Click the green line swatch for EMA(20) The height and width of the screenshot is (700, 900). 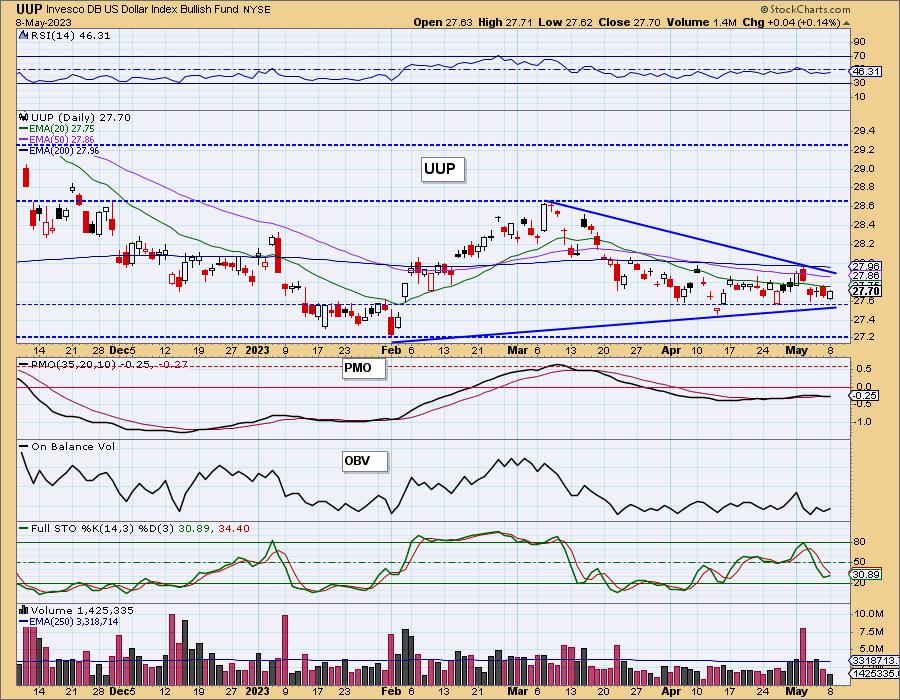(x=23, y=129)
